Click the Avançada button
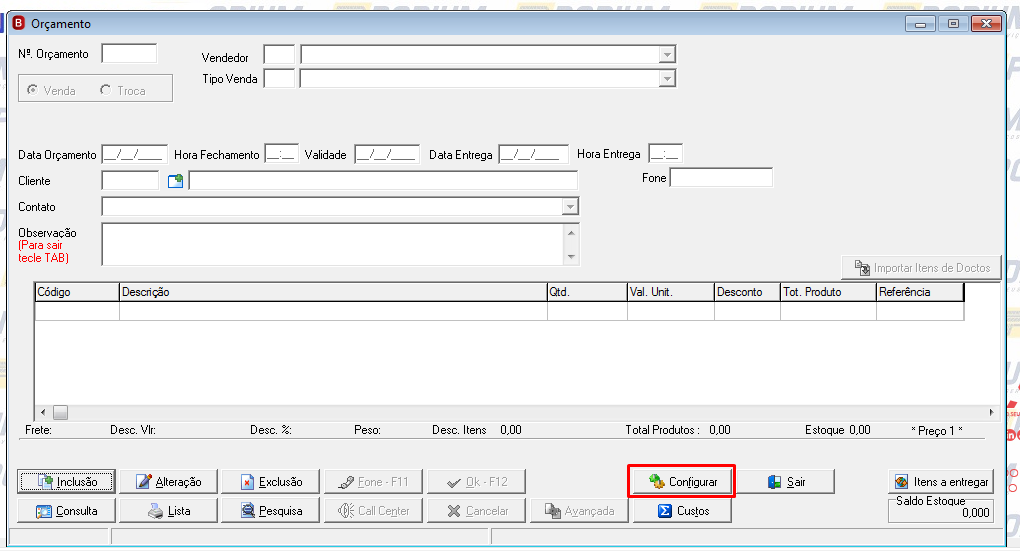 point(579,511)
